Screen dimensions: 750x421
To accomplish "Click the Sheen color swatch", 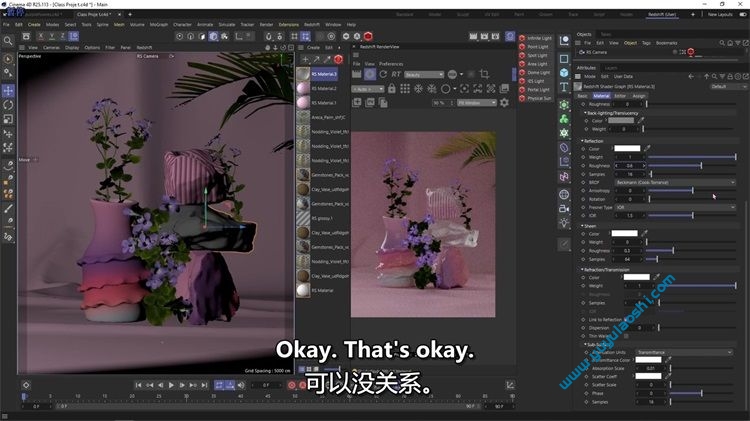I will coord(624,233).
